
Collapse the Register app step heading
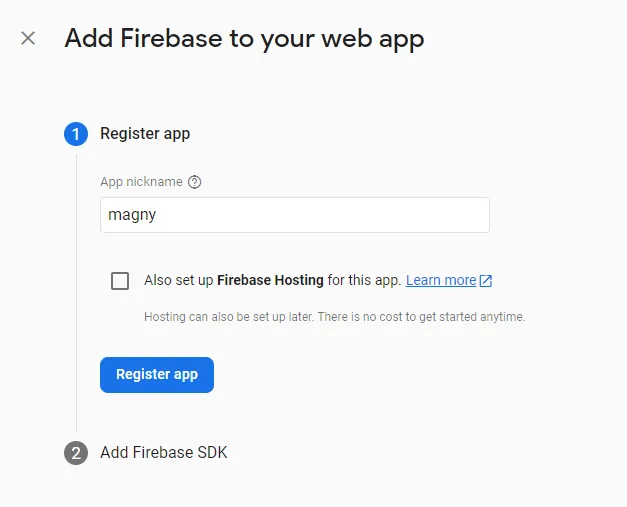pos(145,134)
